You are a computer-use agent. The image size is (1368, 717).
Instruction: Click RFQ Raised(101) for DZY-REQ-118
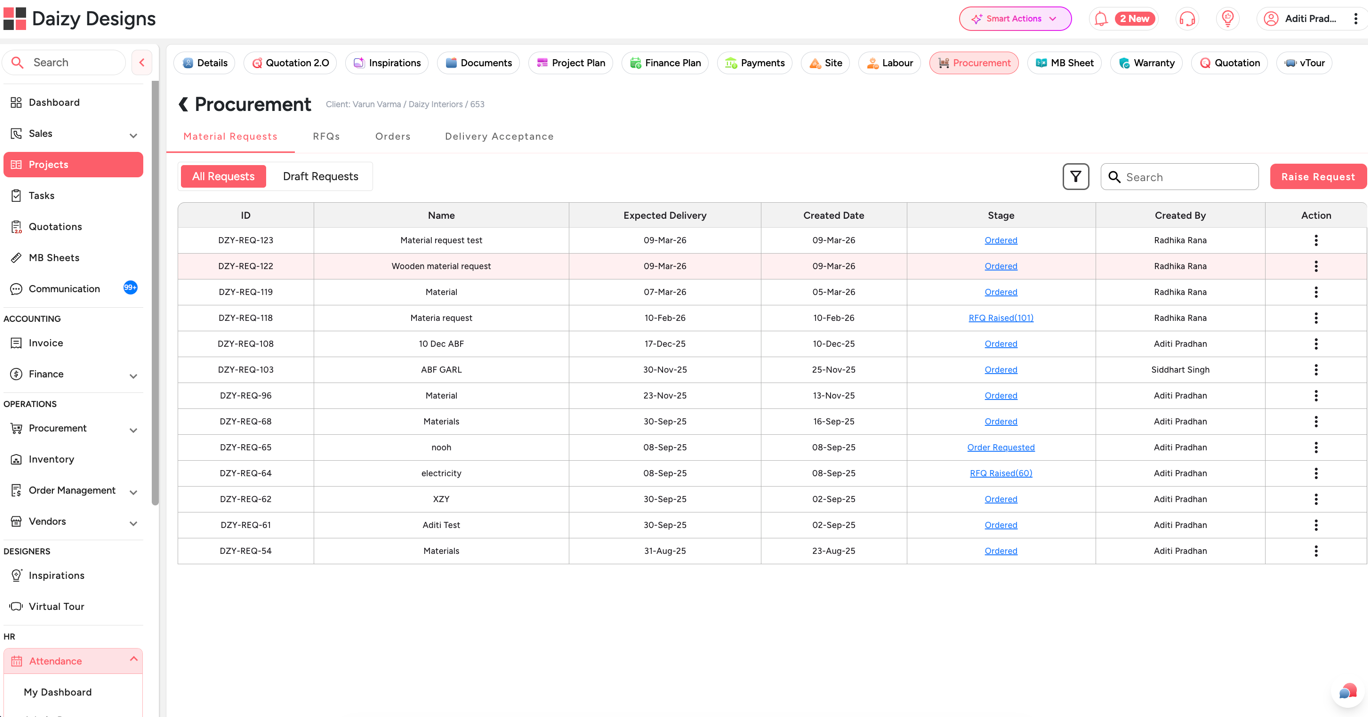(x=1001, y=317)
